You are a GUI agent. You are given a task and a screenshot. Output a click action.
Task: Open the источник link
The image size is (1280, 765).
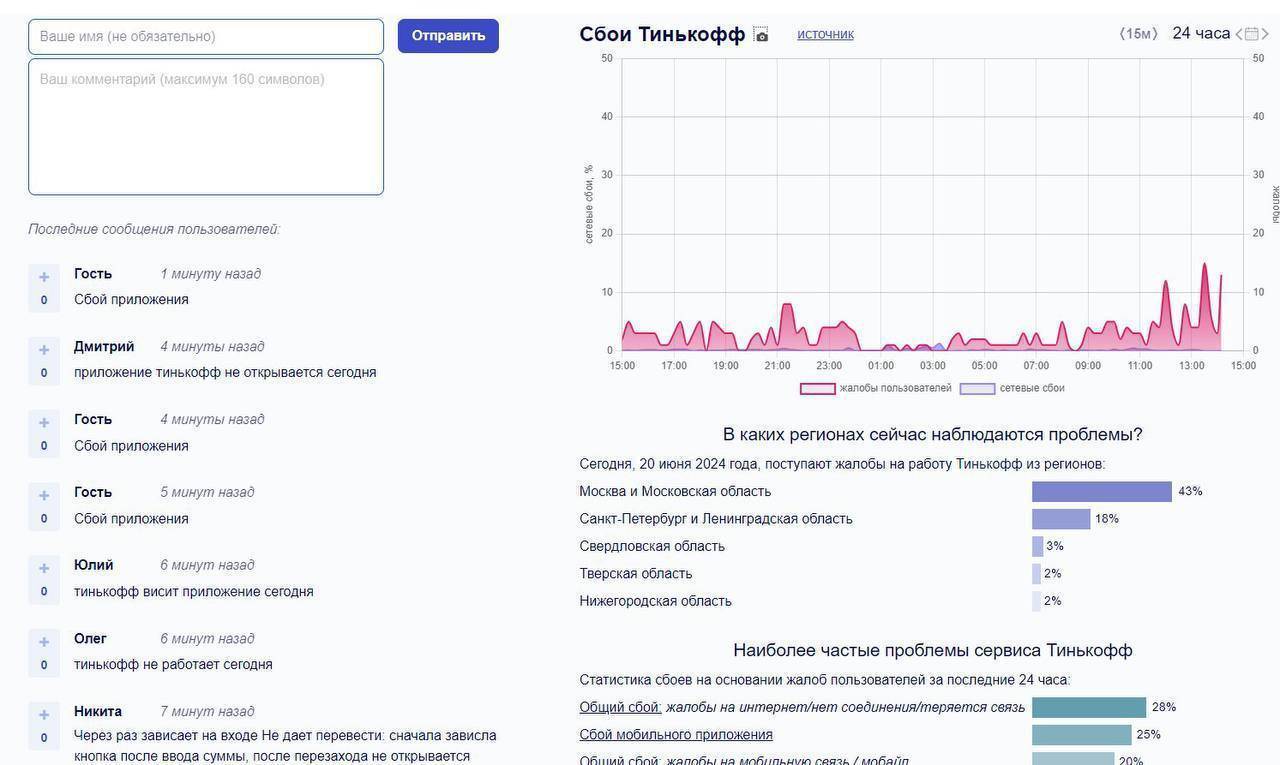[825, 34]
